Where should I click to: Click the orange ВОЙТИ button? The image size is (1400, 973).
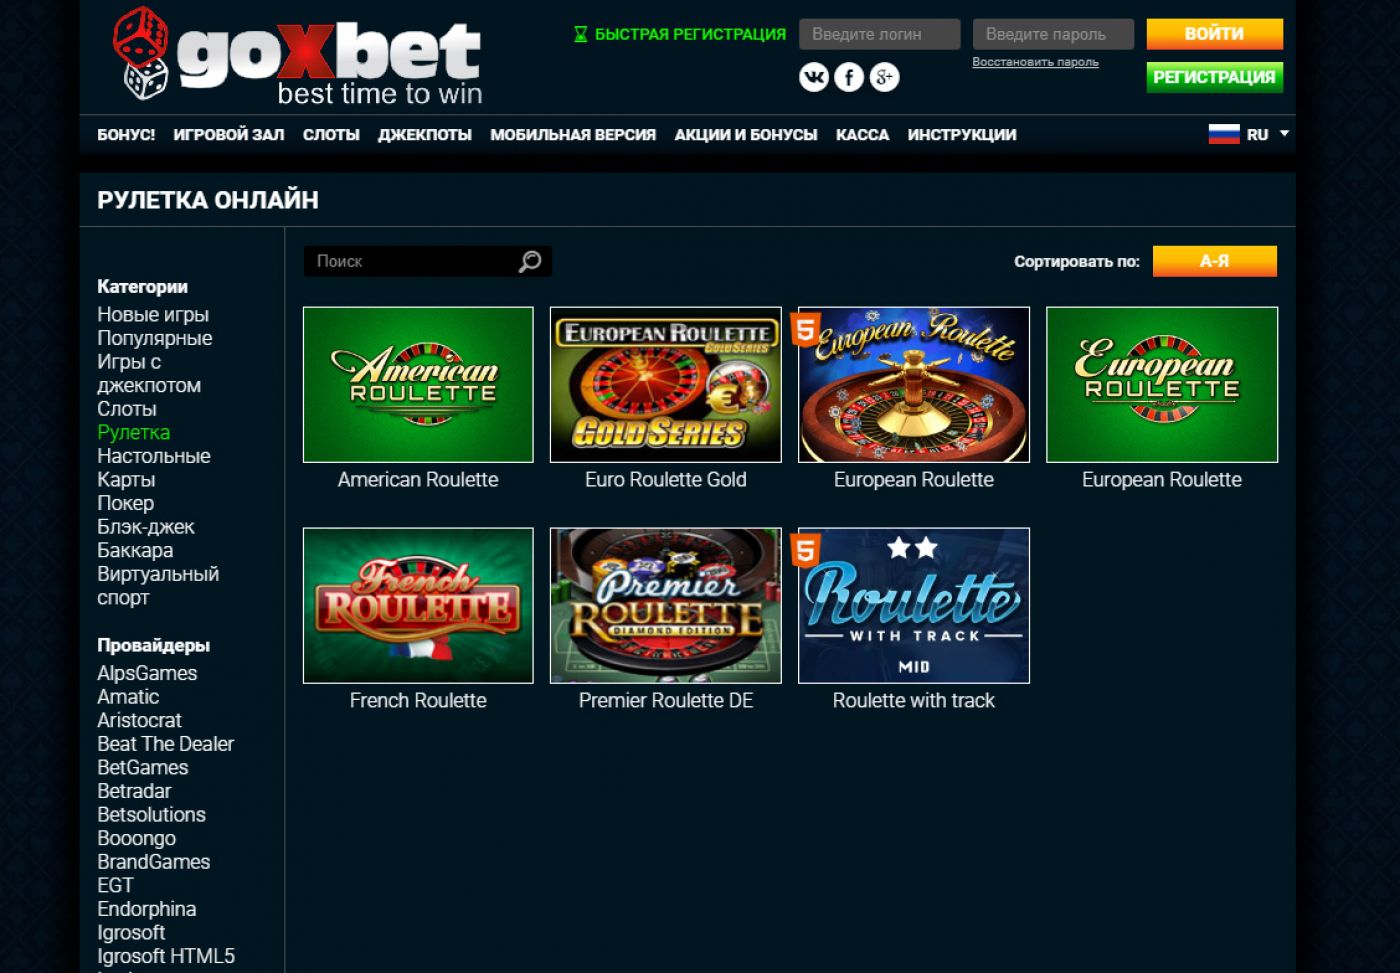pos(1214,34)
